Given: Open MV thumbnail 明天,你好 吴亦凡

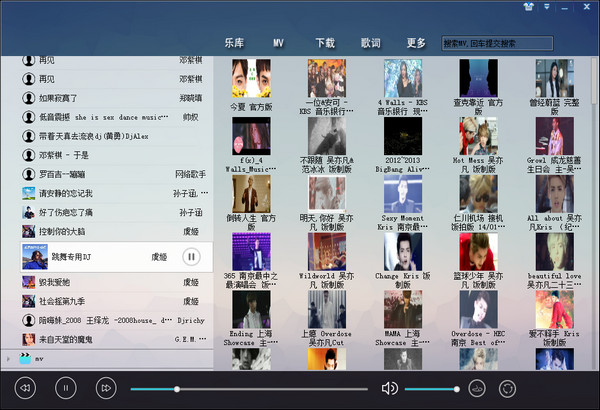Looking at the screenshot, I should [327, 194].
